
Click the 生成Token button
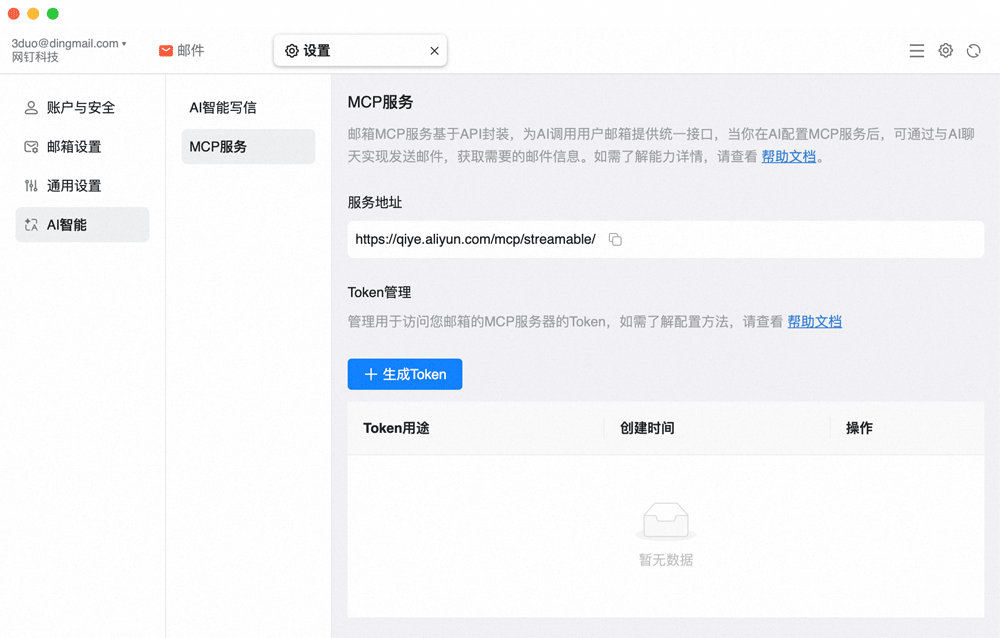405,374
